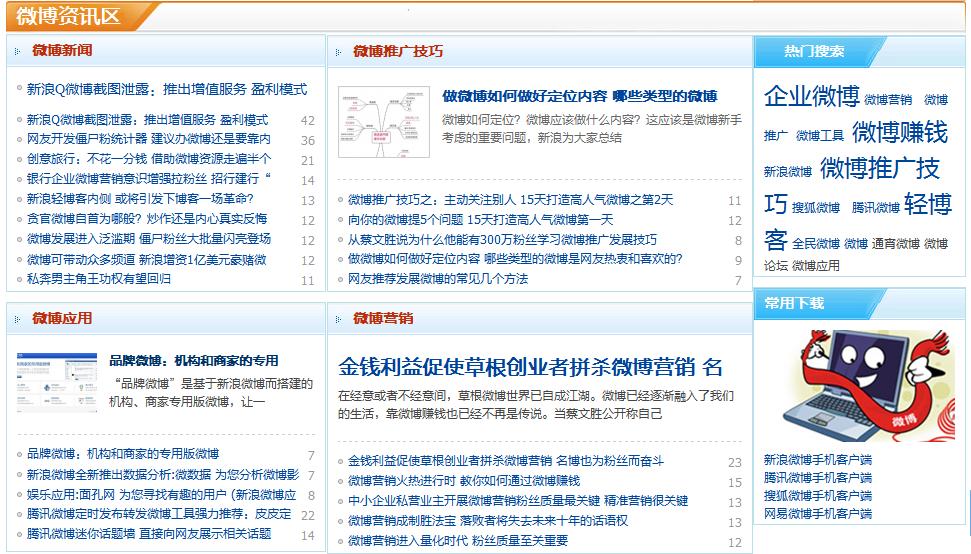This screenshot has width=971, height=554.
Task: Open the 微博应用 section heading
Action: point(62,318)
